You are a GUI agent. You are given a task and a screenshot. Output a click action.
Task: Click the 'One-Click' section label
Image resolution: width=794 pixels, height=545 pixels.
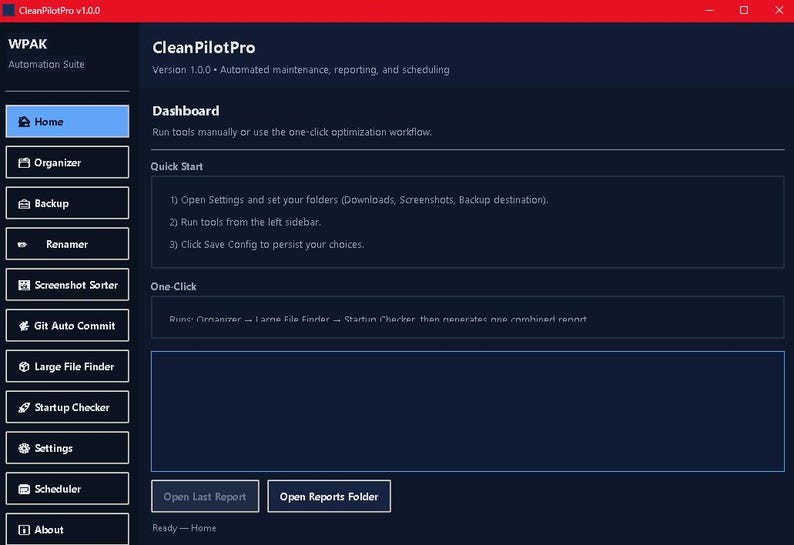[173, 287]
